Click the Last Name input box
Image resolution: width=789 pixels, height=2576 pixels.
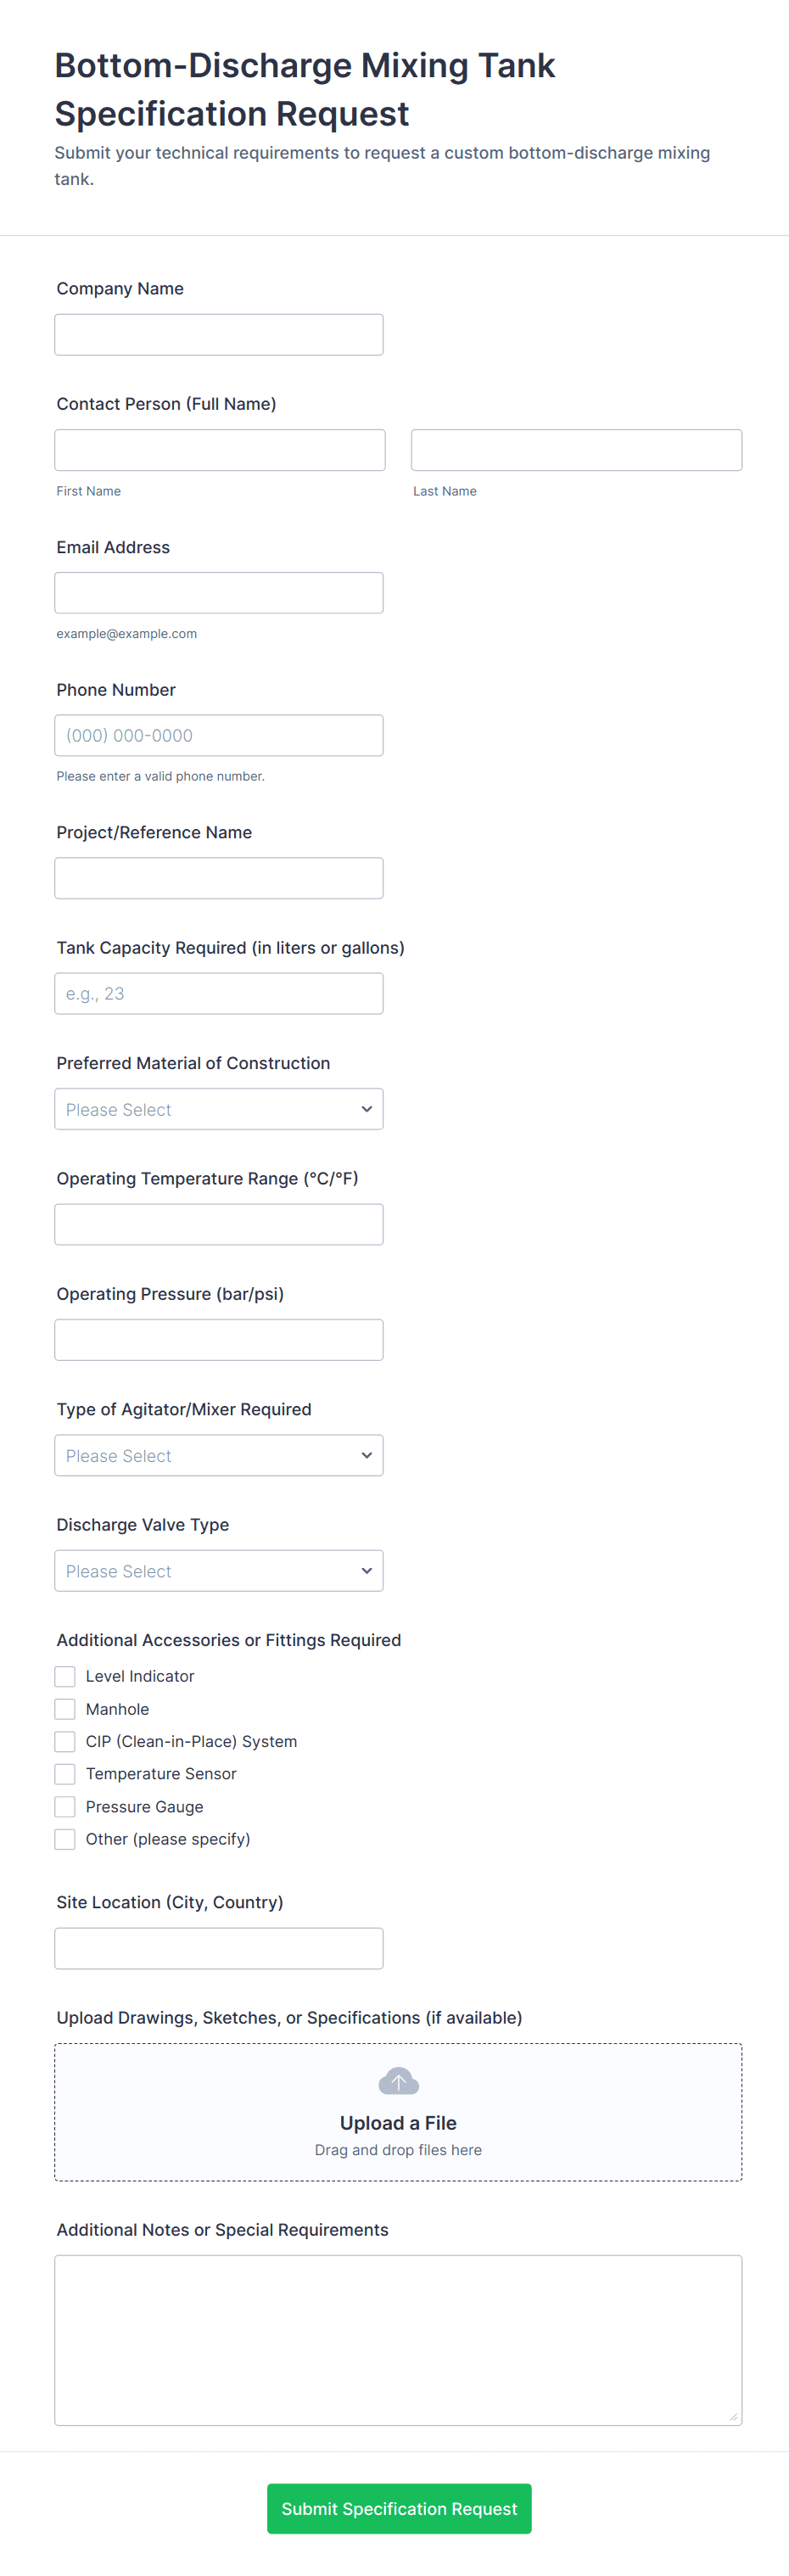[576, 450]
